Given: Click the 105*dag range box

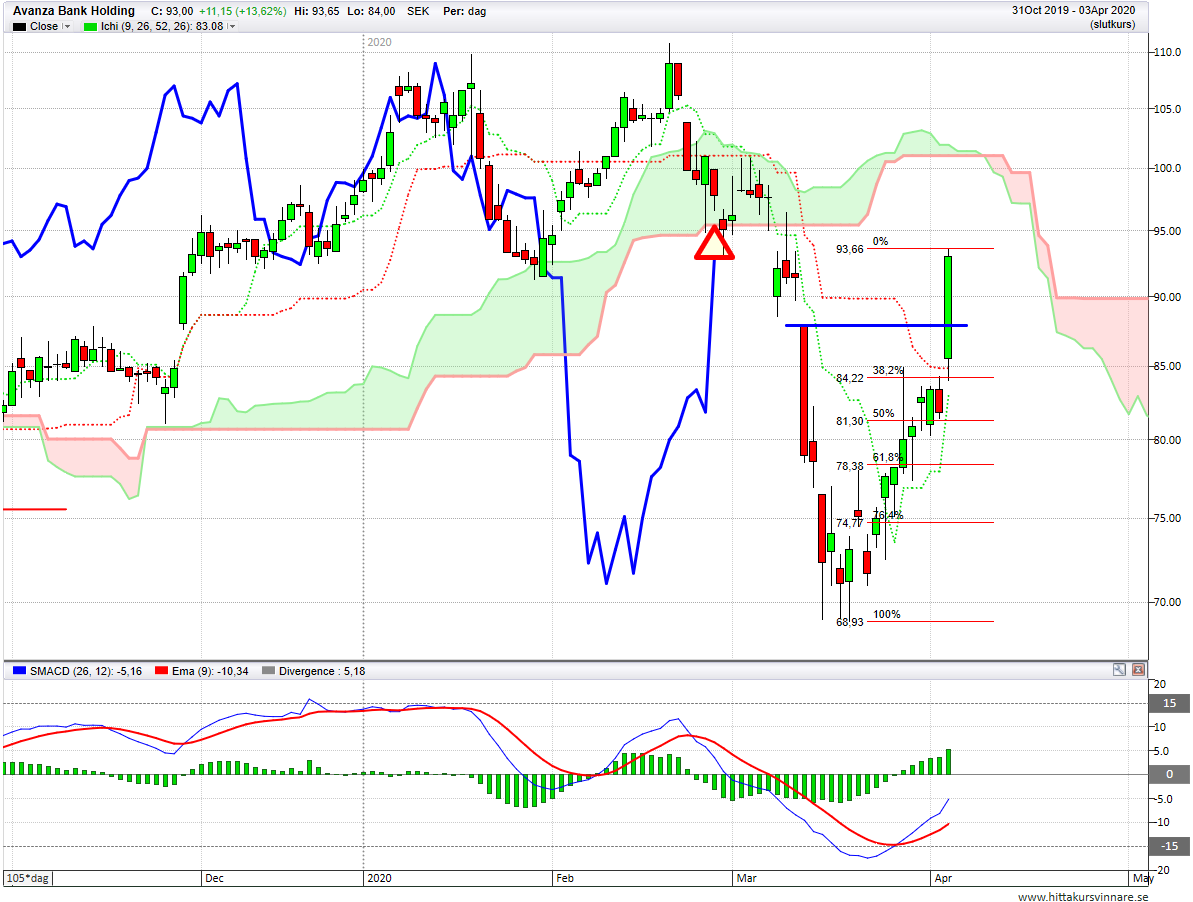Looking at the screenshot, I should pos(28,878).
